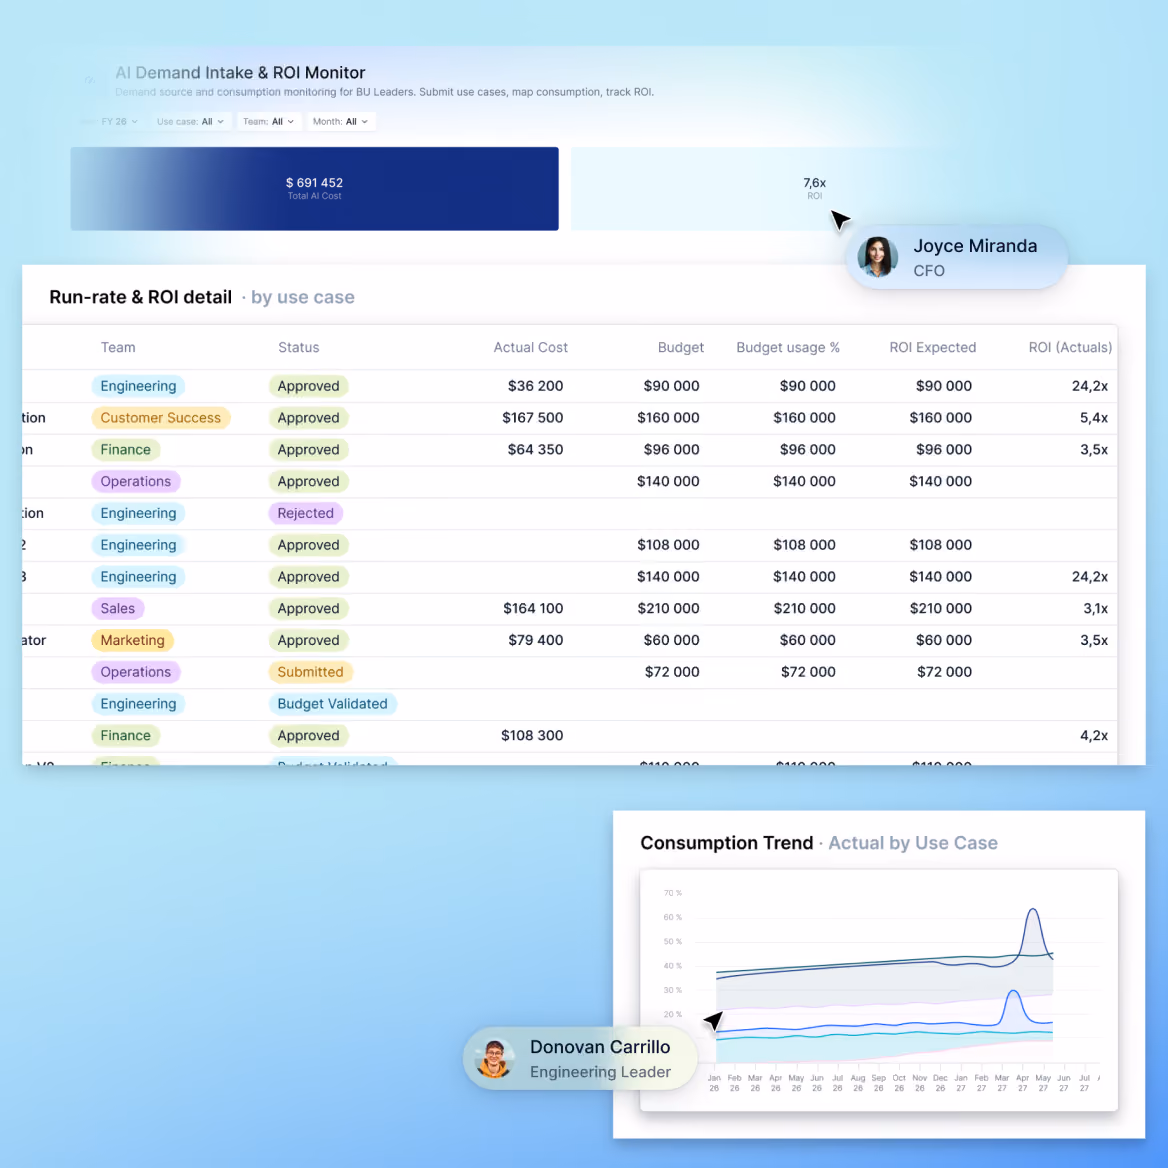The image size is (1168, 1168).
Task: Click the $167 500 actual cost cell
Action: point(533,418)
